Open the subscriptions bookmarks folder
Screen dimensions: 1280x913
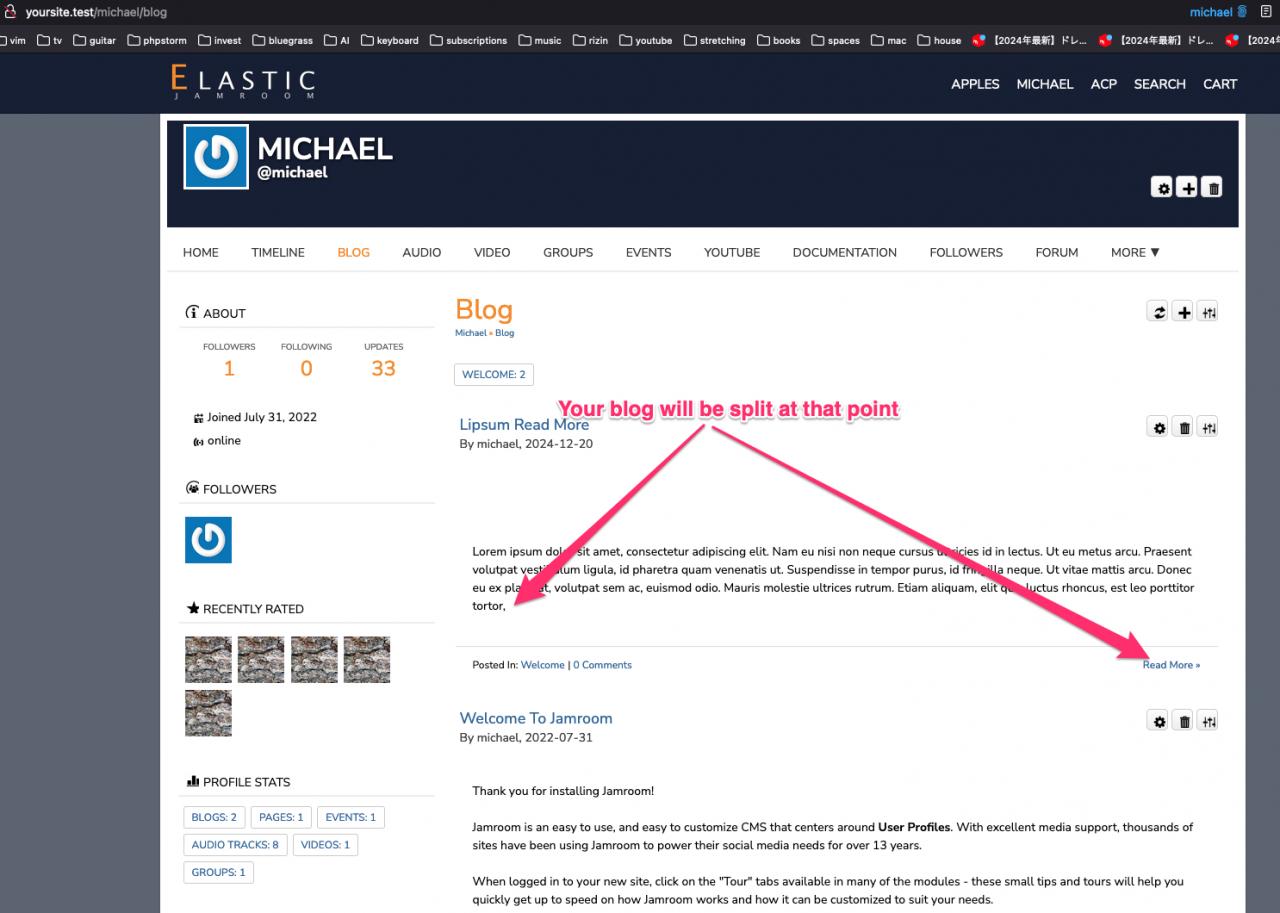coord(468,40)
